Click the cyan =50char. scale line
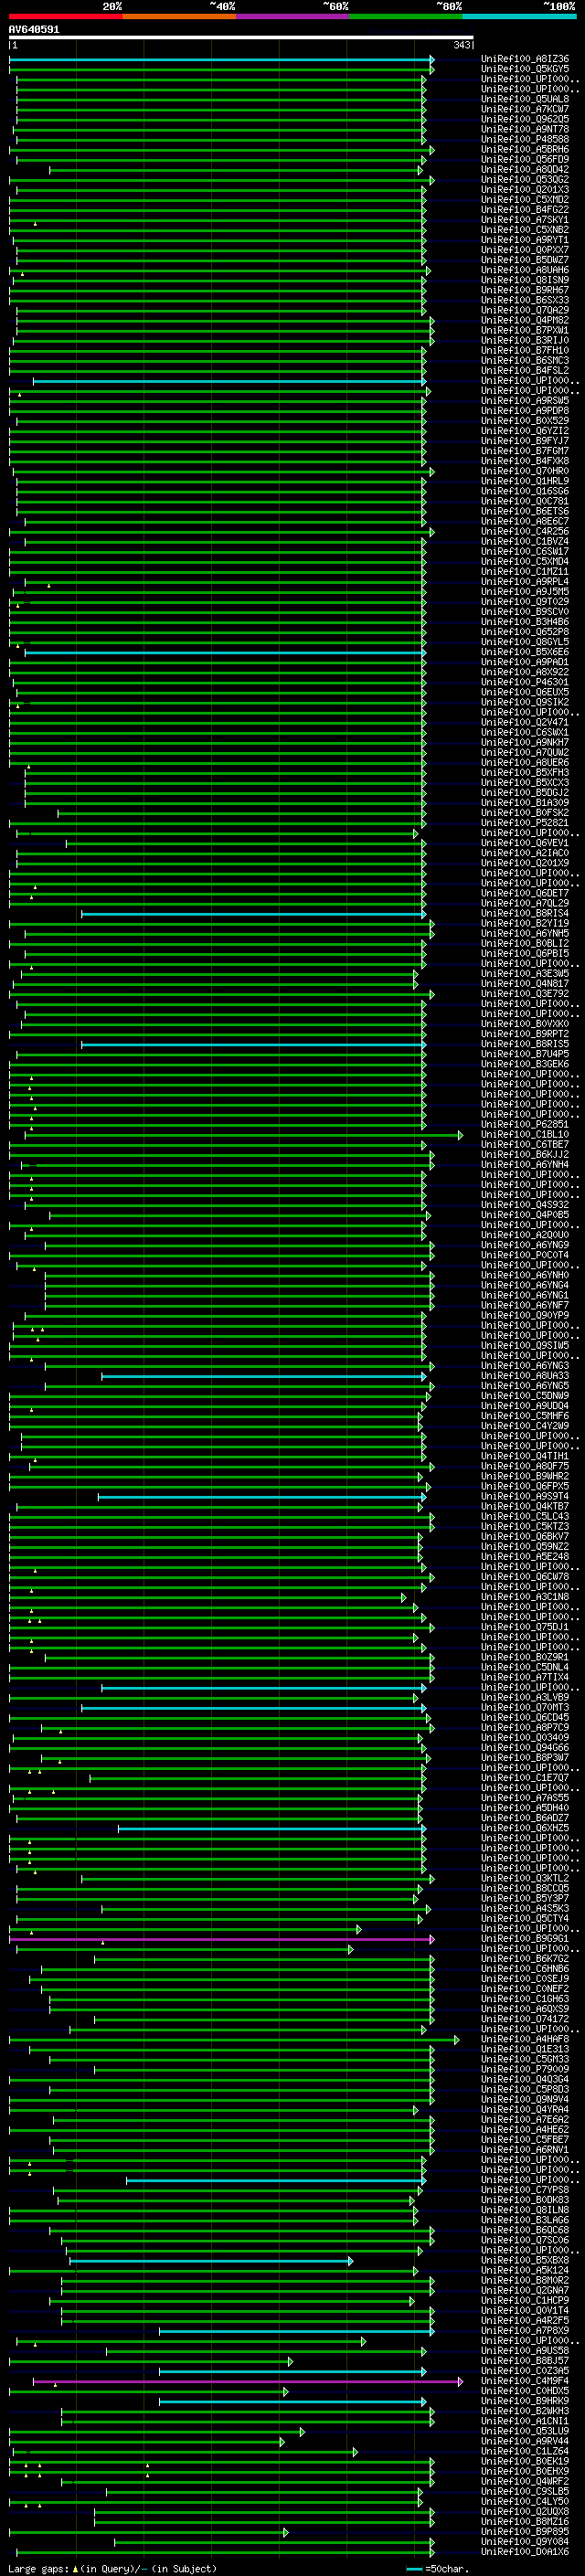Image resolution: width=585 pixels, height=2576 pixels. pos(414,2569)
